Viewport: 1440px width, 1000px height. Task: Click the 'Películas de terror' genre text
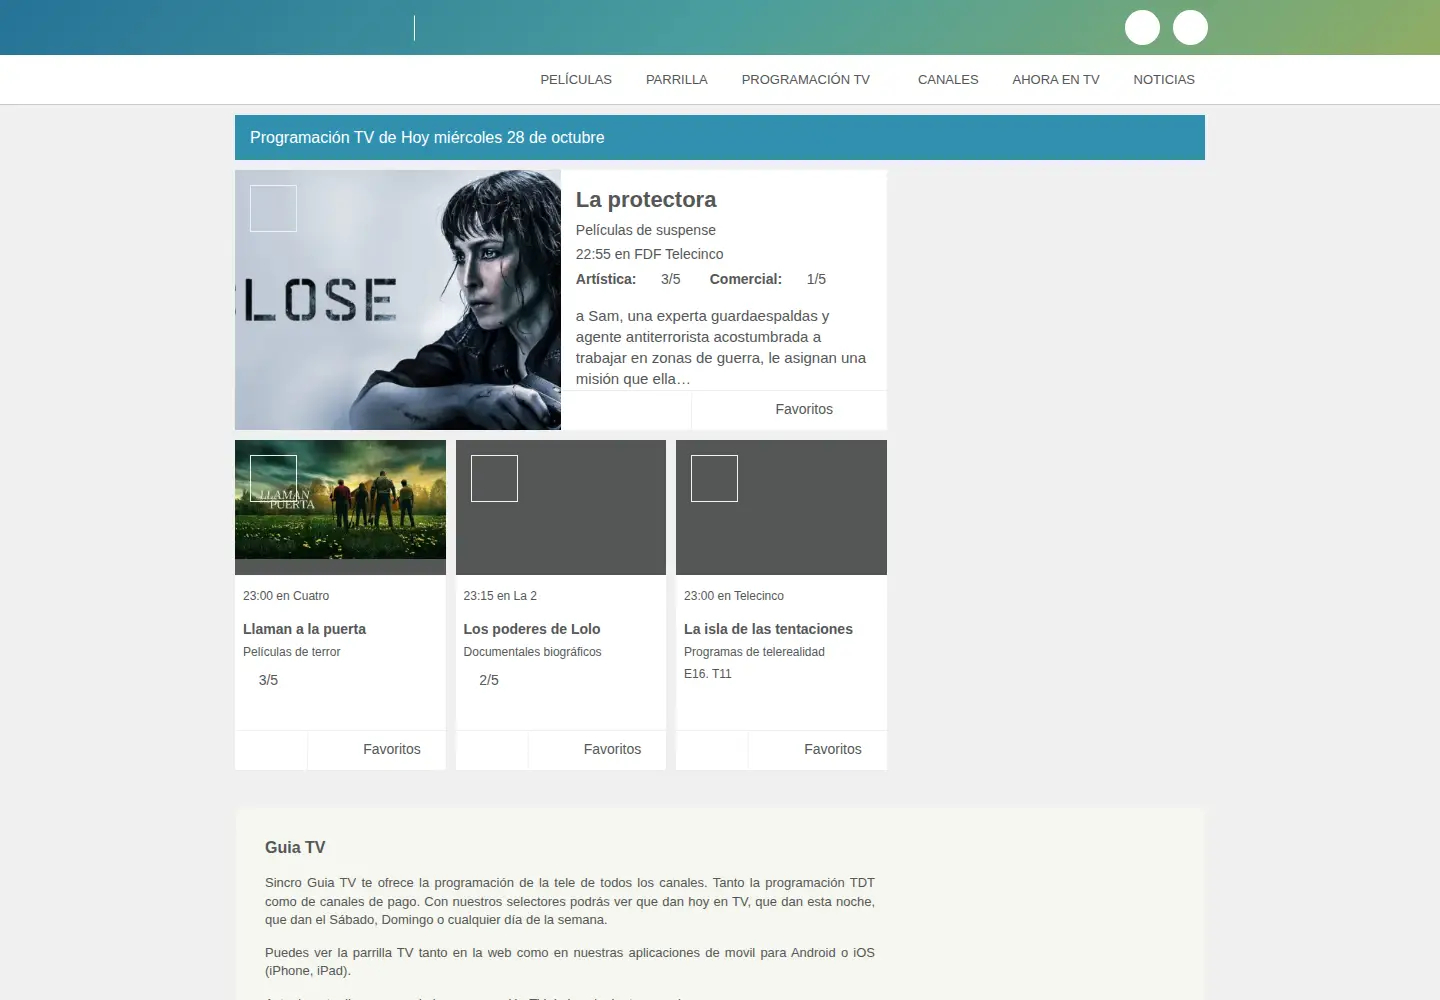292,652
